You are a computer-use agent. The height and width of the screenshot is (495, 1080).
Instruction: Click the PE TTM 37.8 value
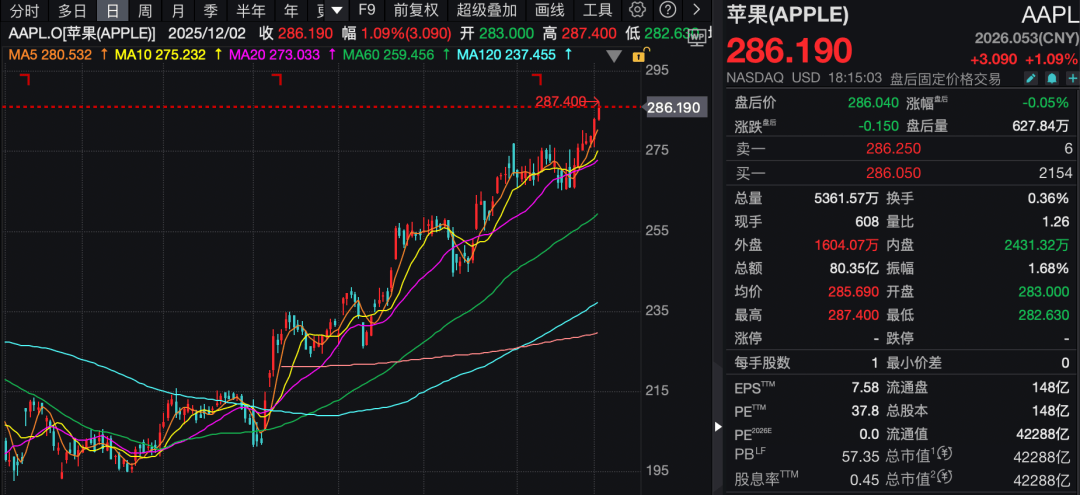(865, 411)
